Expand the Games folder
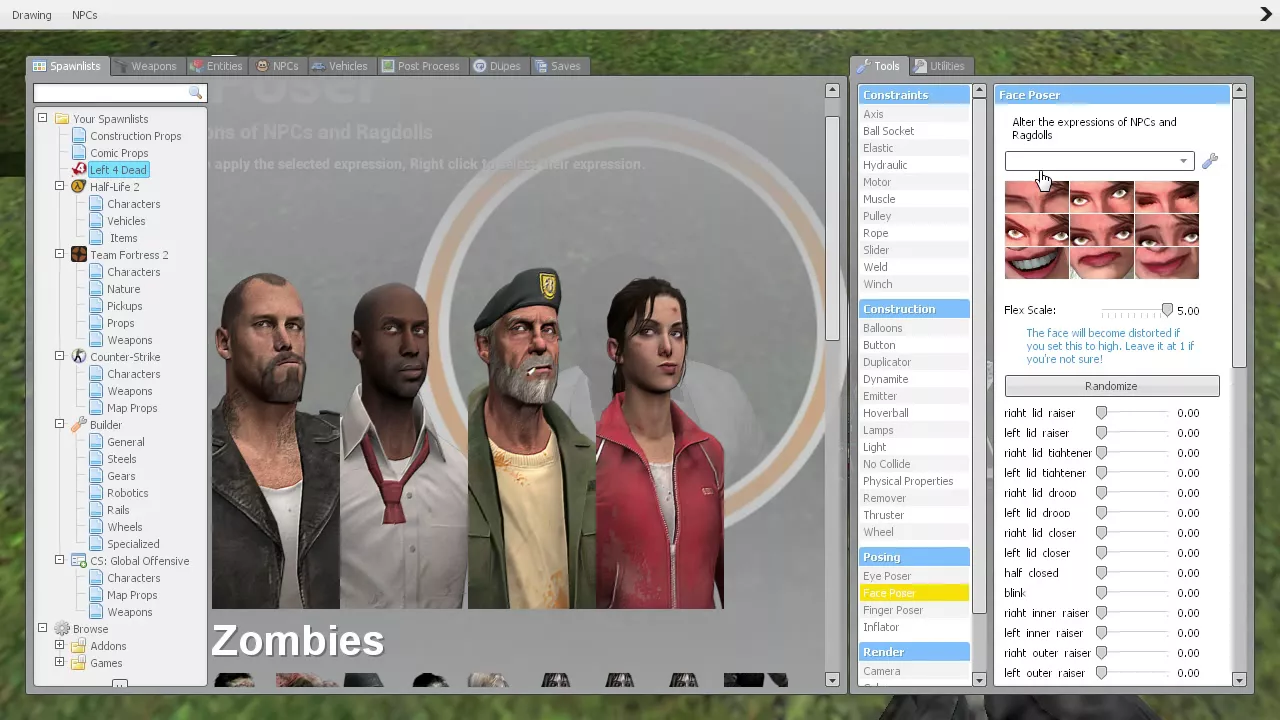Screen dimensions: 1280x720 point(60,663)
